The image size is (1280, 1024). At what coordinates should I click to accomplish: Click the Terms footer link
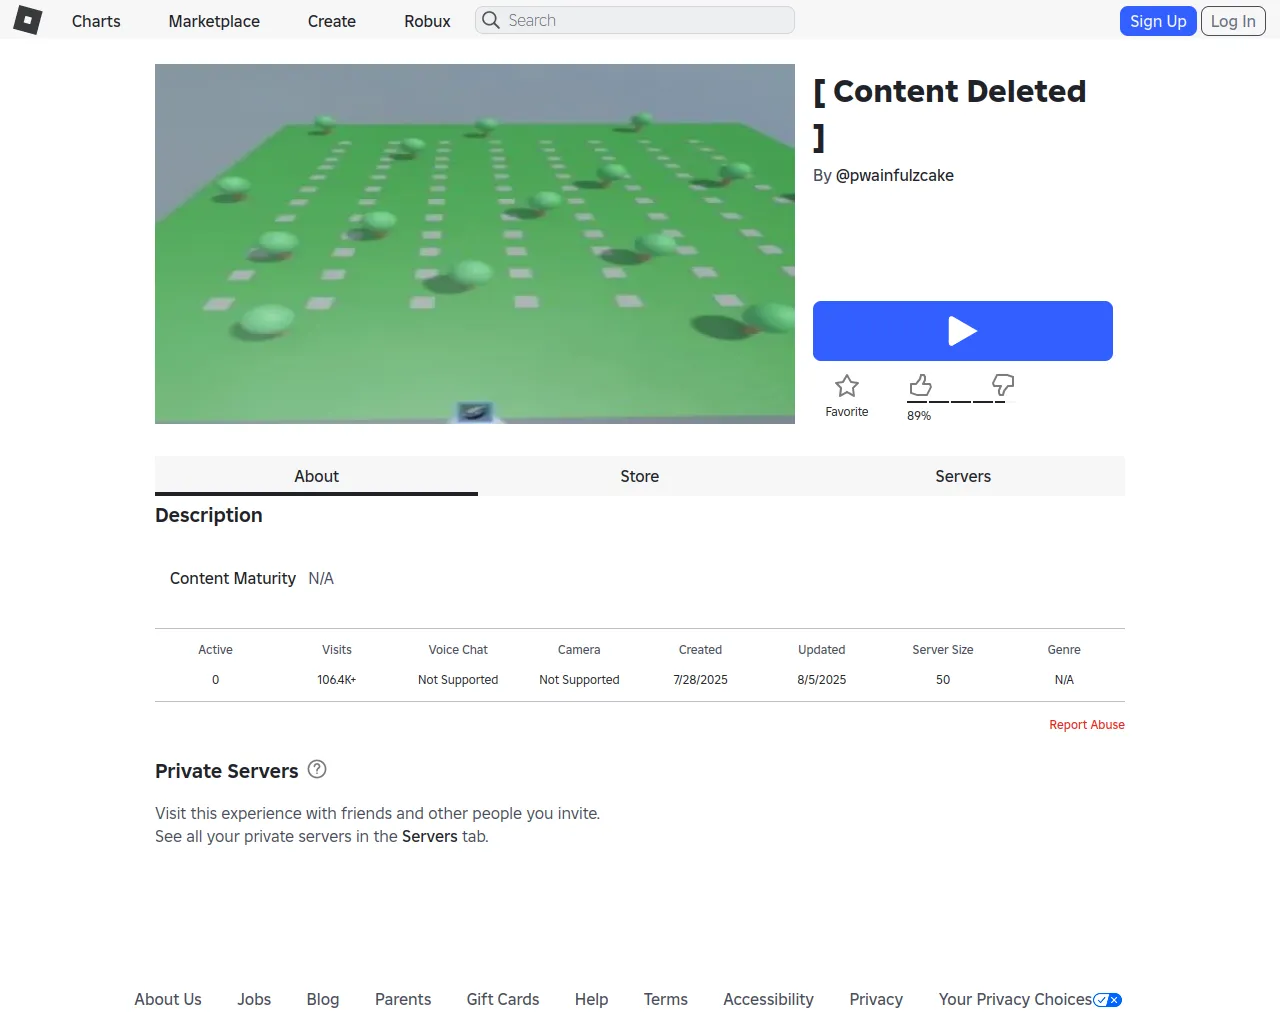pos(666,999)
